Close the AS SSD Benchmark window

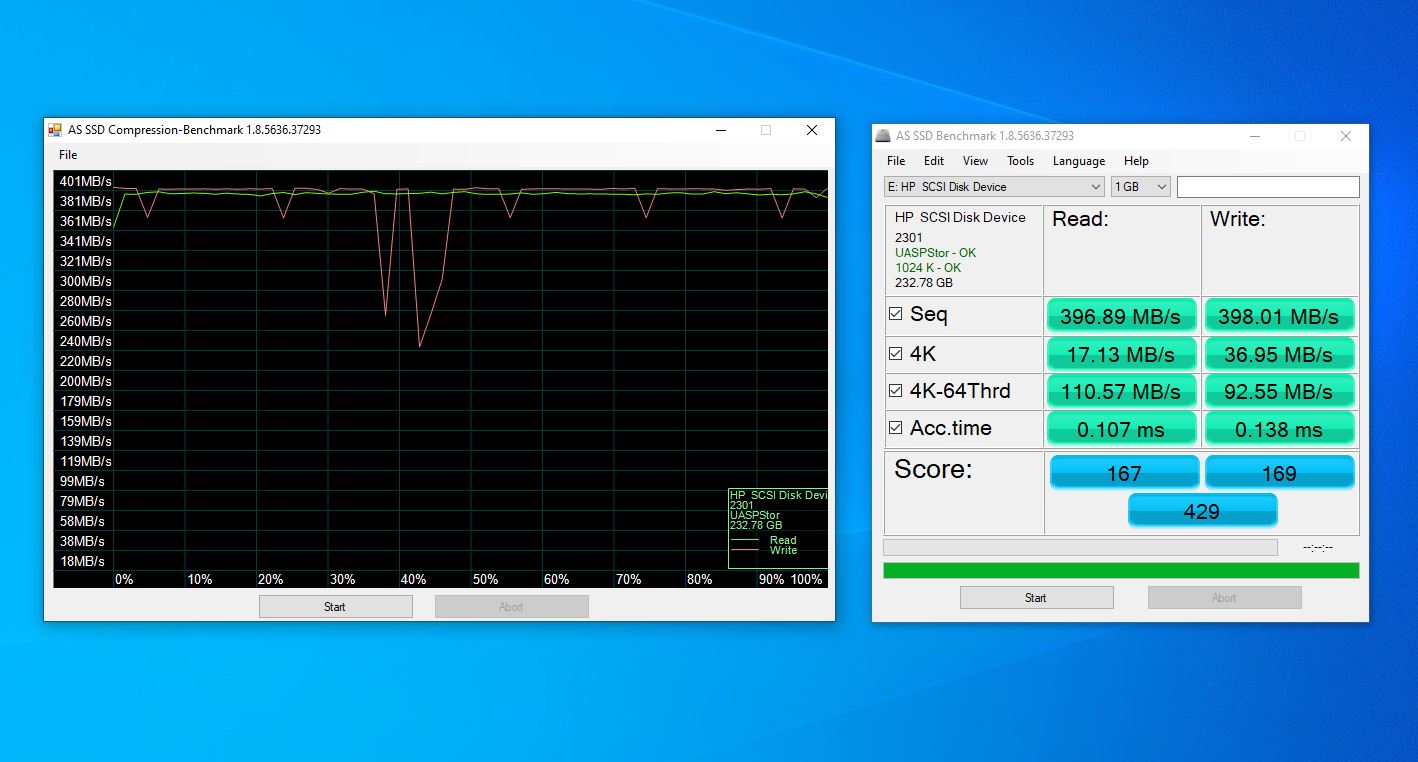[x=1346, y=136]
